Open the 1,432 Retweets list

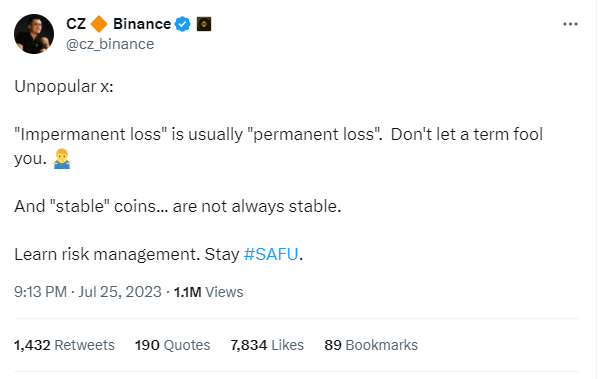[x=64, y=345]
